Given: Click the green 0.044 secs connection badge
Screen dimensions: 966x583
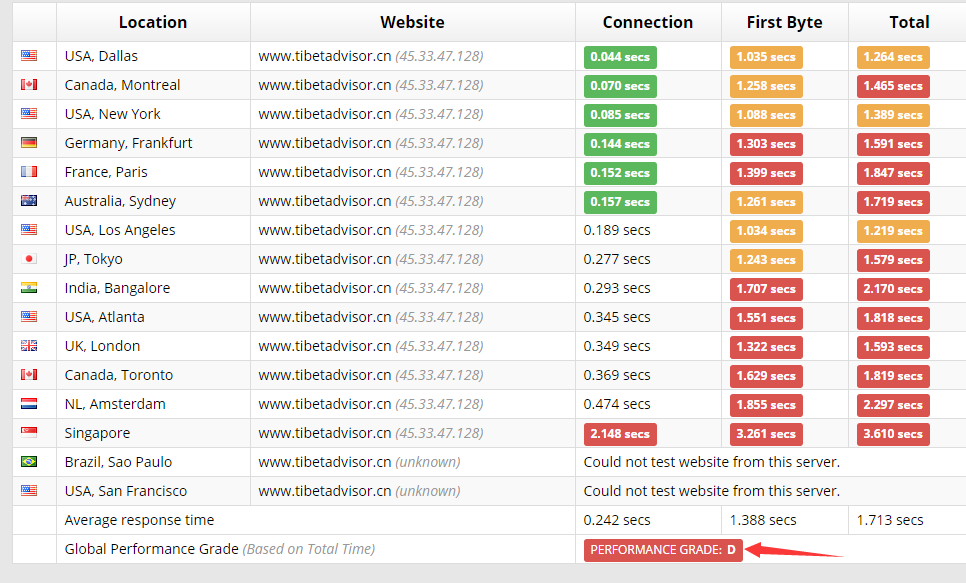Looking at the screenshot, I should pos(620,57).
